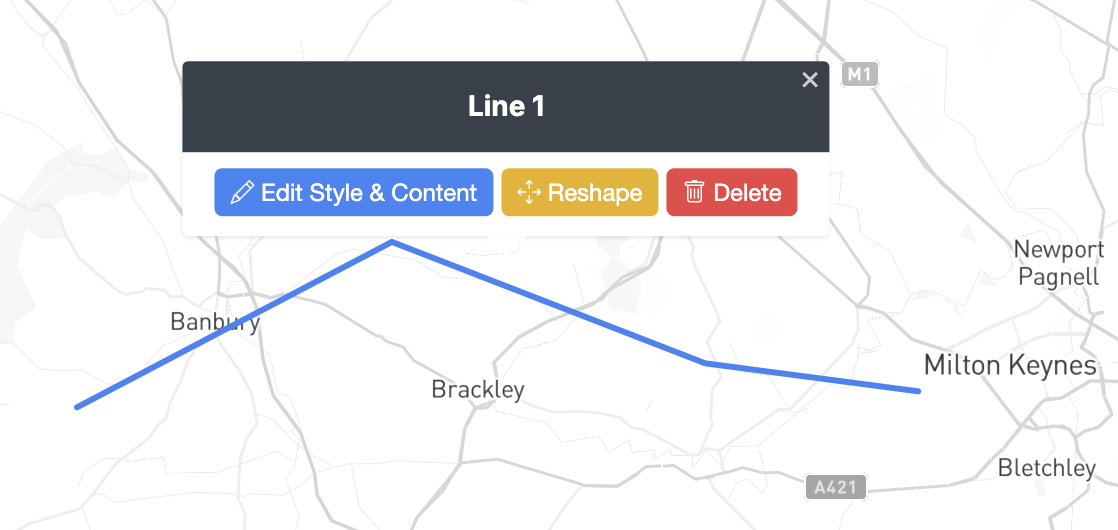Click the Line 1 popup title

click(506, 107)
